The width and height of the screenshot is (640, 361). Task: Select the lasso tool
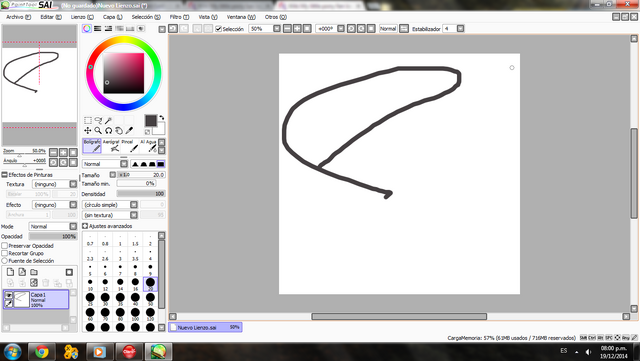point(98,120)
